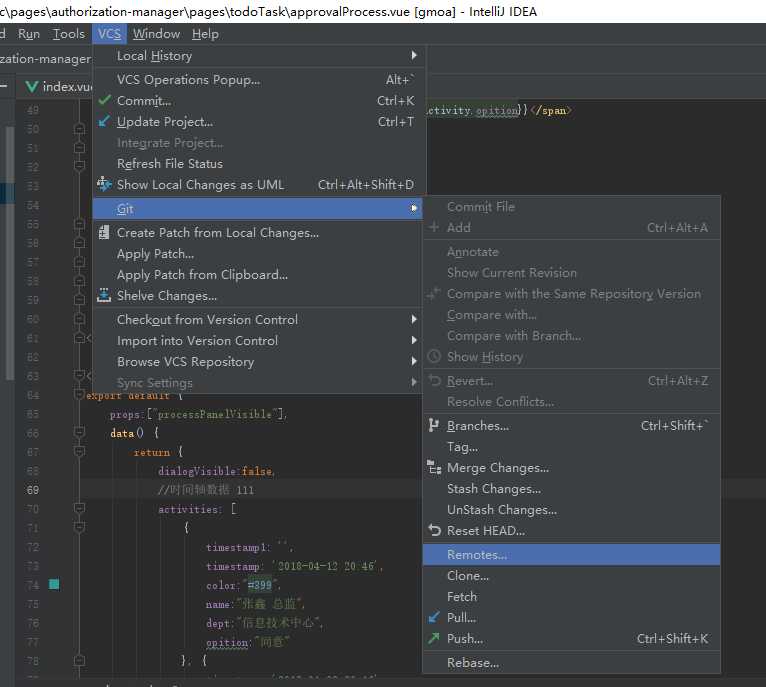Choose Show Local Changes as UML
Viewport: 766px width, 687px height.
coord(257,184)
